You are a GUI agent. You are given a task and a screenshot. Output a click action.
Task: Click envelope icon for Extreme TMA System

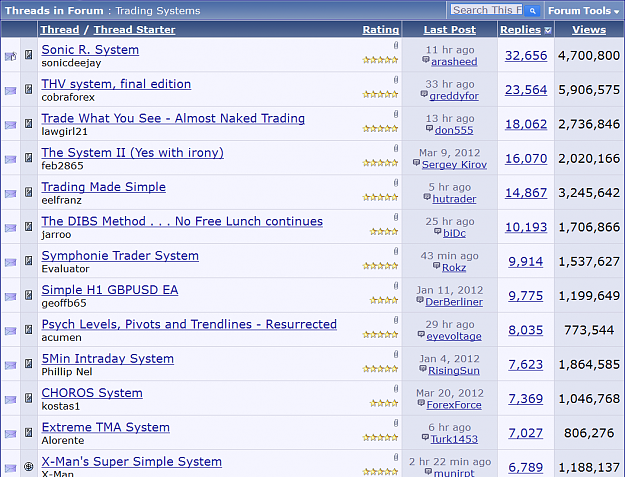[11, 434]
